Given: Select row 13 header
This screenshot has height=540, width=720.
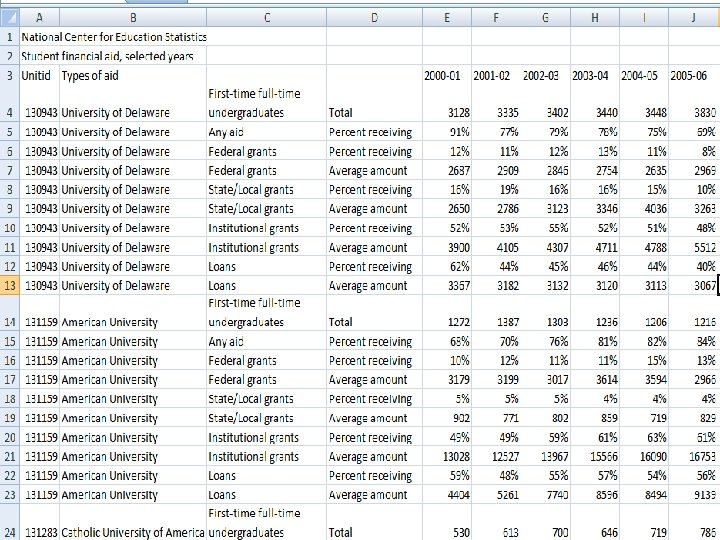Looking at the screenshot, I should 10,285.
